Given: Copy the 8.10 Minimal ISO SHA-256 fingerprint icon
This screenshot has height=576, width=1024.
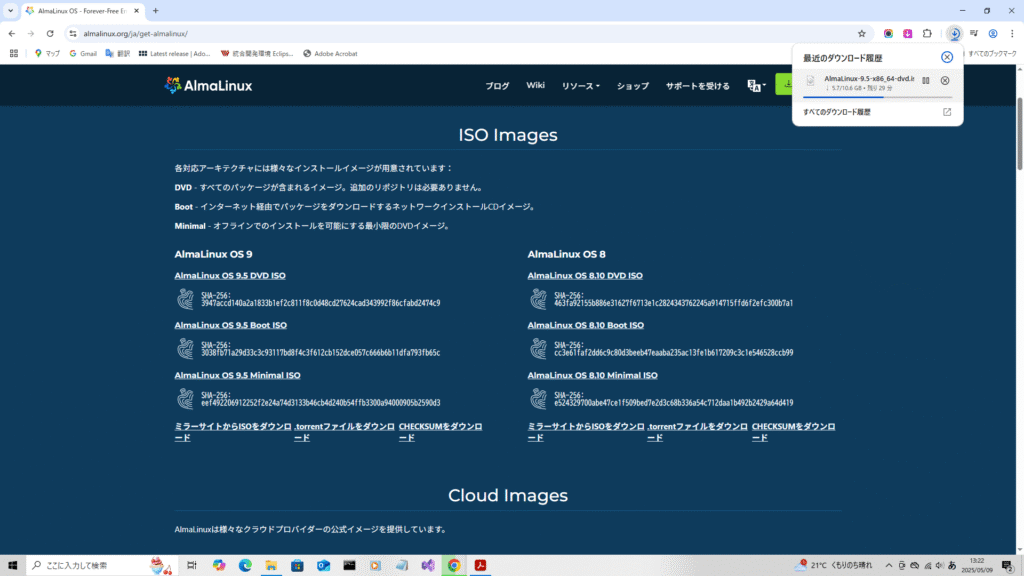Looking at the screenshot, I should click(x=538, y=398).
